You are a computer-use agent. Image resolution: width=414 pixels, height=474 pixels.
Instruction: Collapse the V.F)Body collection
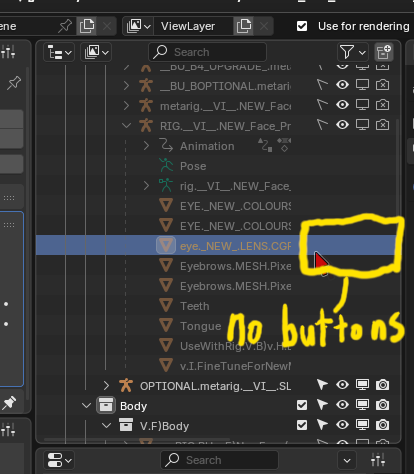point(106,426)
